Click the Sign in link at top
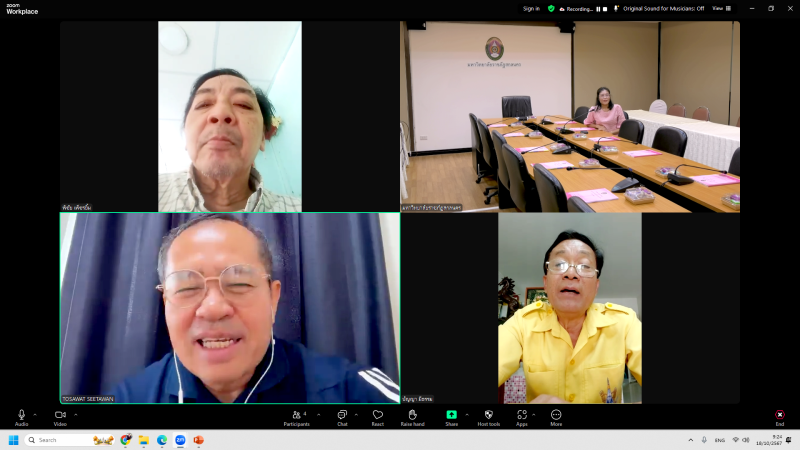Image resolution: width=800 pixels, height=450 pixels. [x=531, y=8]
